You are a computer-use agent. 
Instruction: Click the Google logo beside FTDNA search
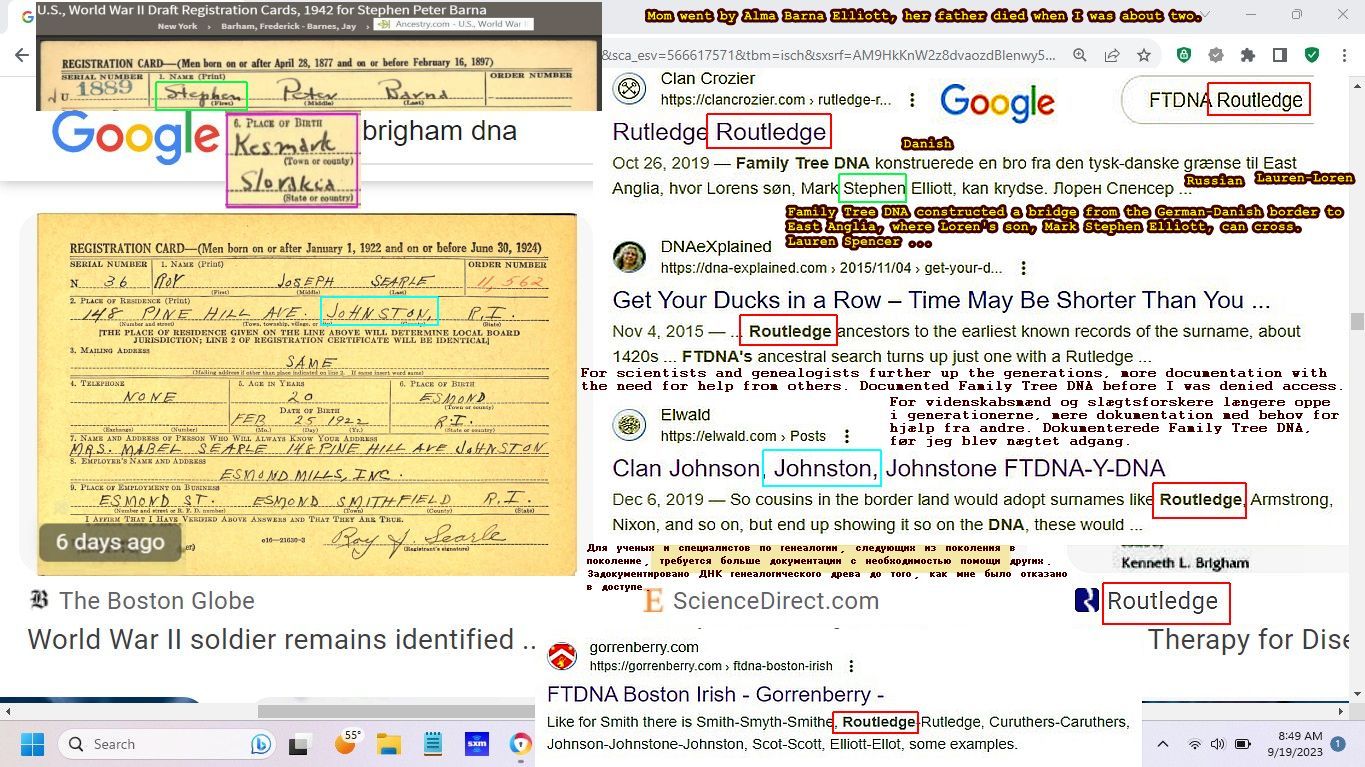point(997,102)
